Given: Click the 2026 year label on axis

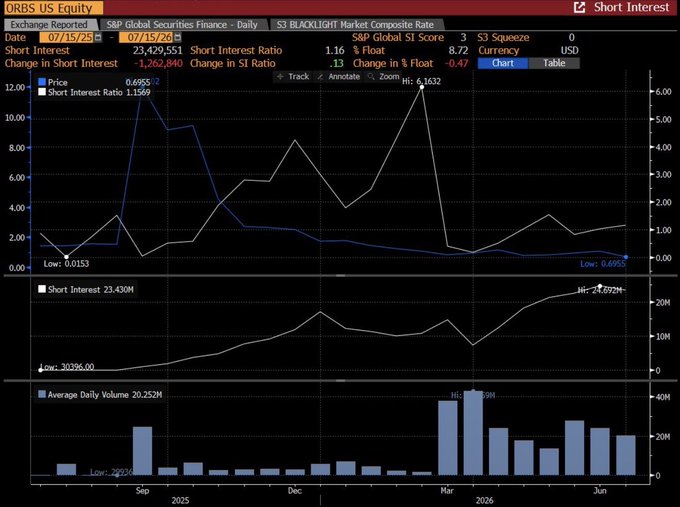Looking at the screenshot, I should click(x=484, y=500).
